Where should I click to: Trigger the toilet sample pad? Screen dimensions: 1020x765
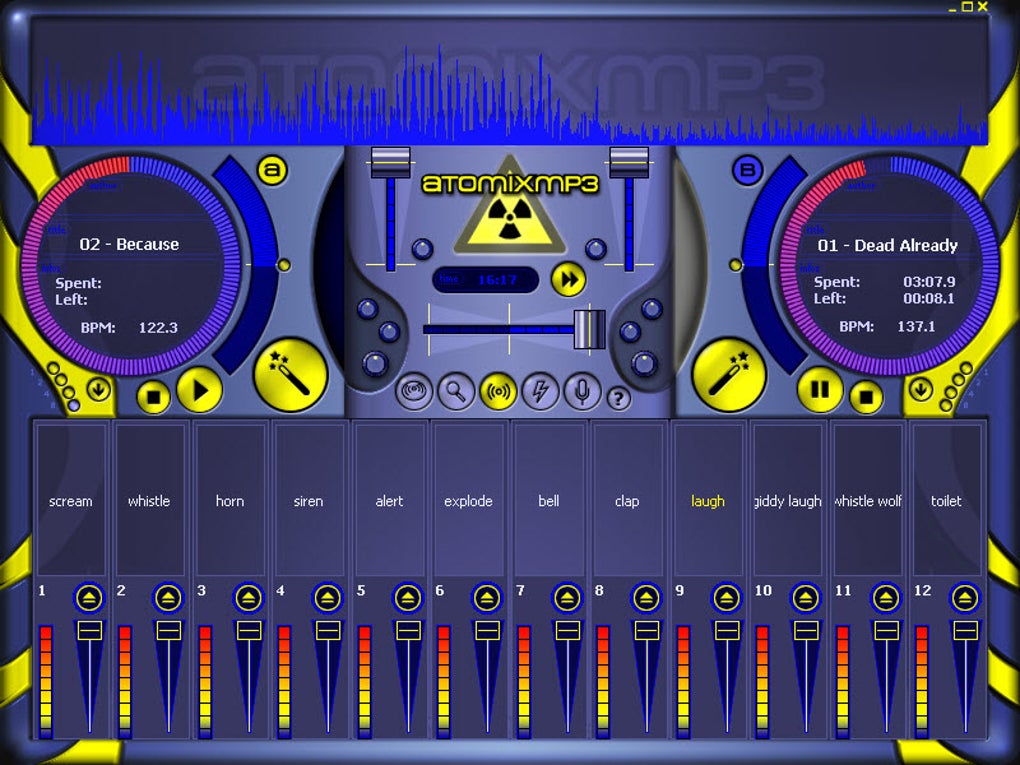click(946, 500)
